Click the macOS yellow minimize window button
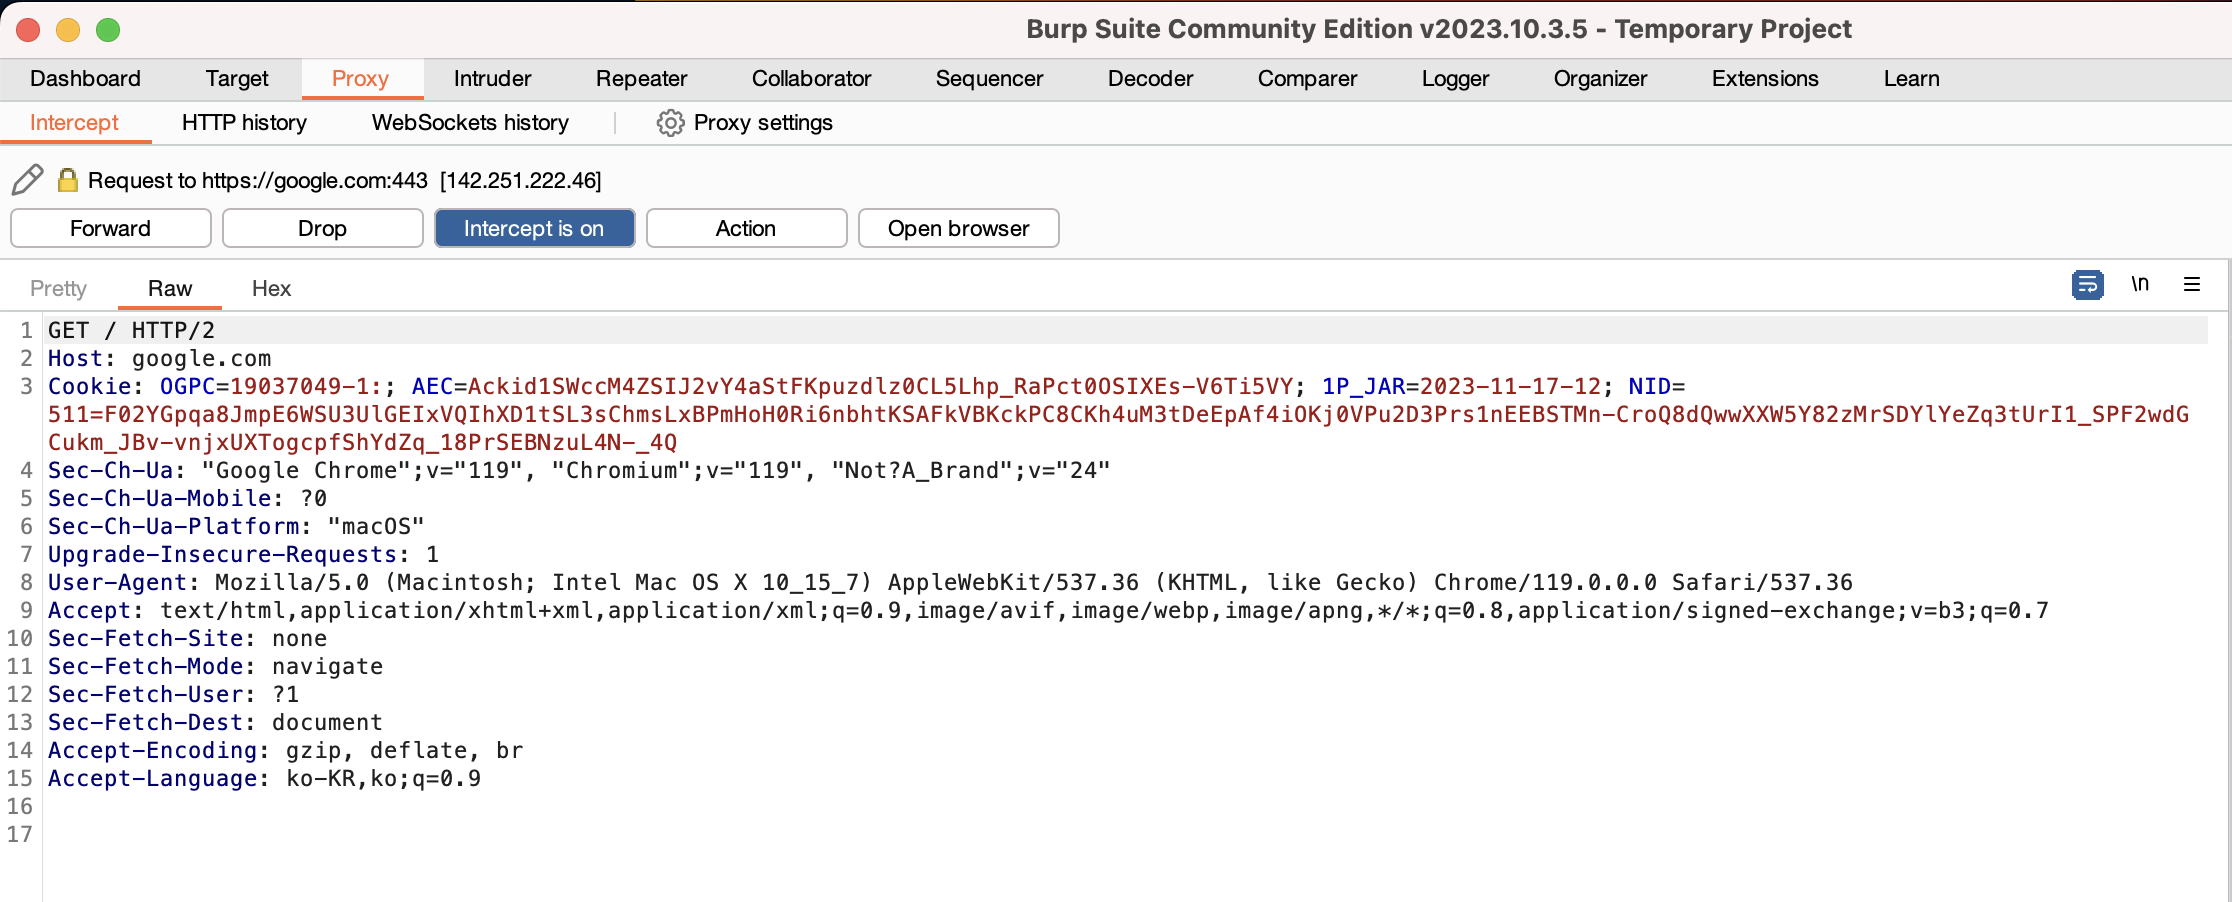This screenshot has height=902, width=2232. [x=68, y=30]
